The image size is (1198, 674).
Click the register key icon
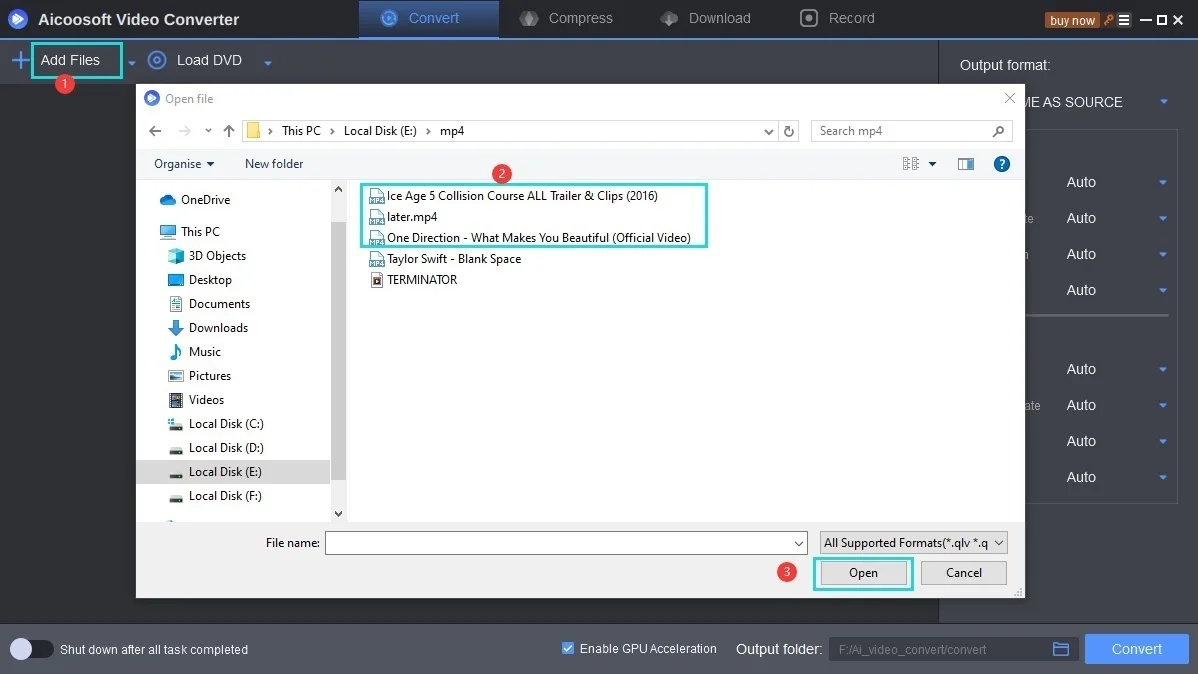point(1109,20)
